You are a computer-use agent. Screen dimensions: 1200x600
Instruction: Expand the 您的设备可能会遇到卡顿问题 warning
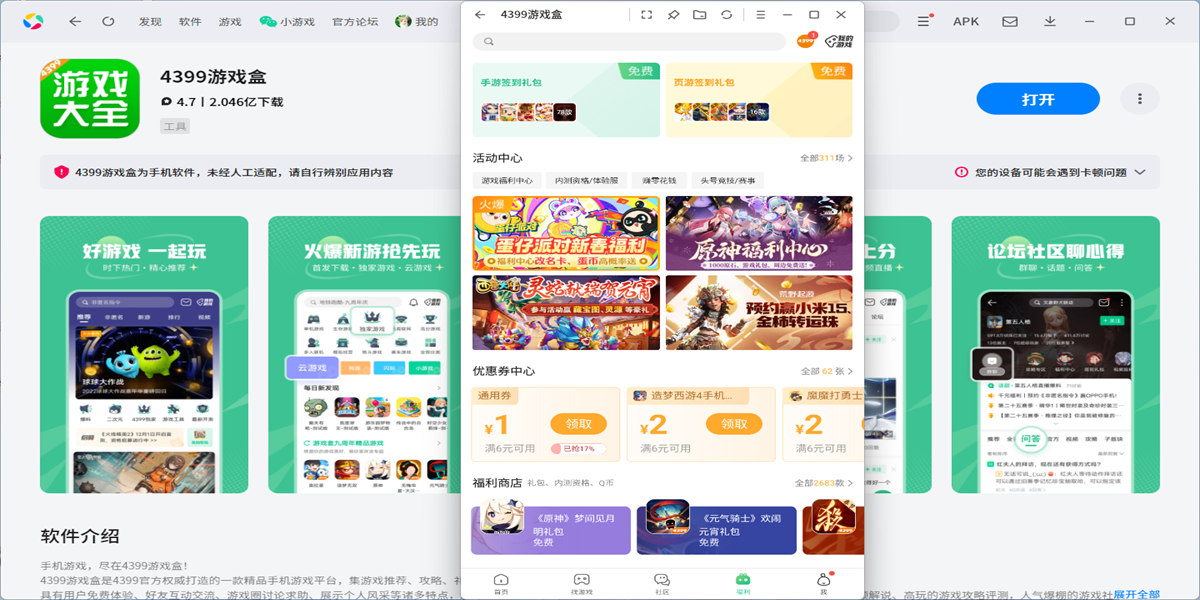(x=1139, y=172)
